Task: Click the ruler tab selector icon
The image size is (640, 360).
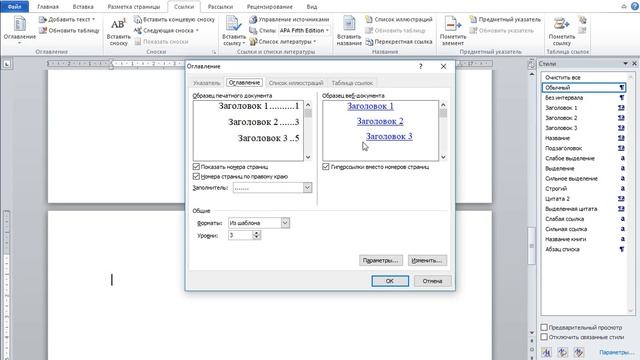Action: point(7,64)
